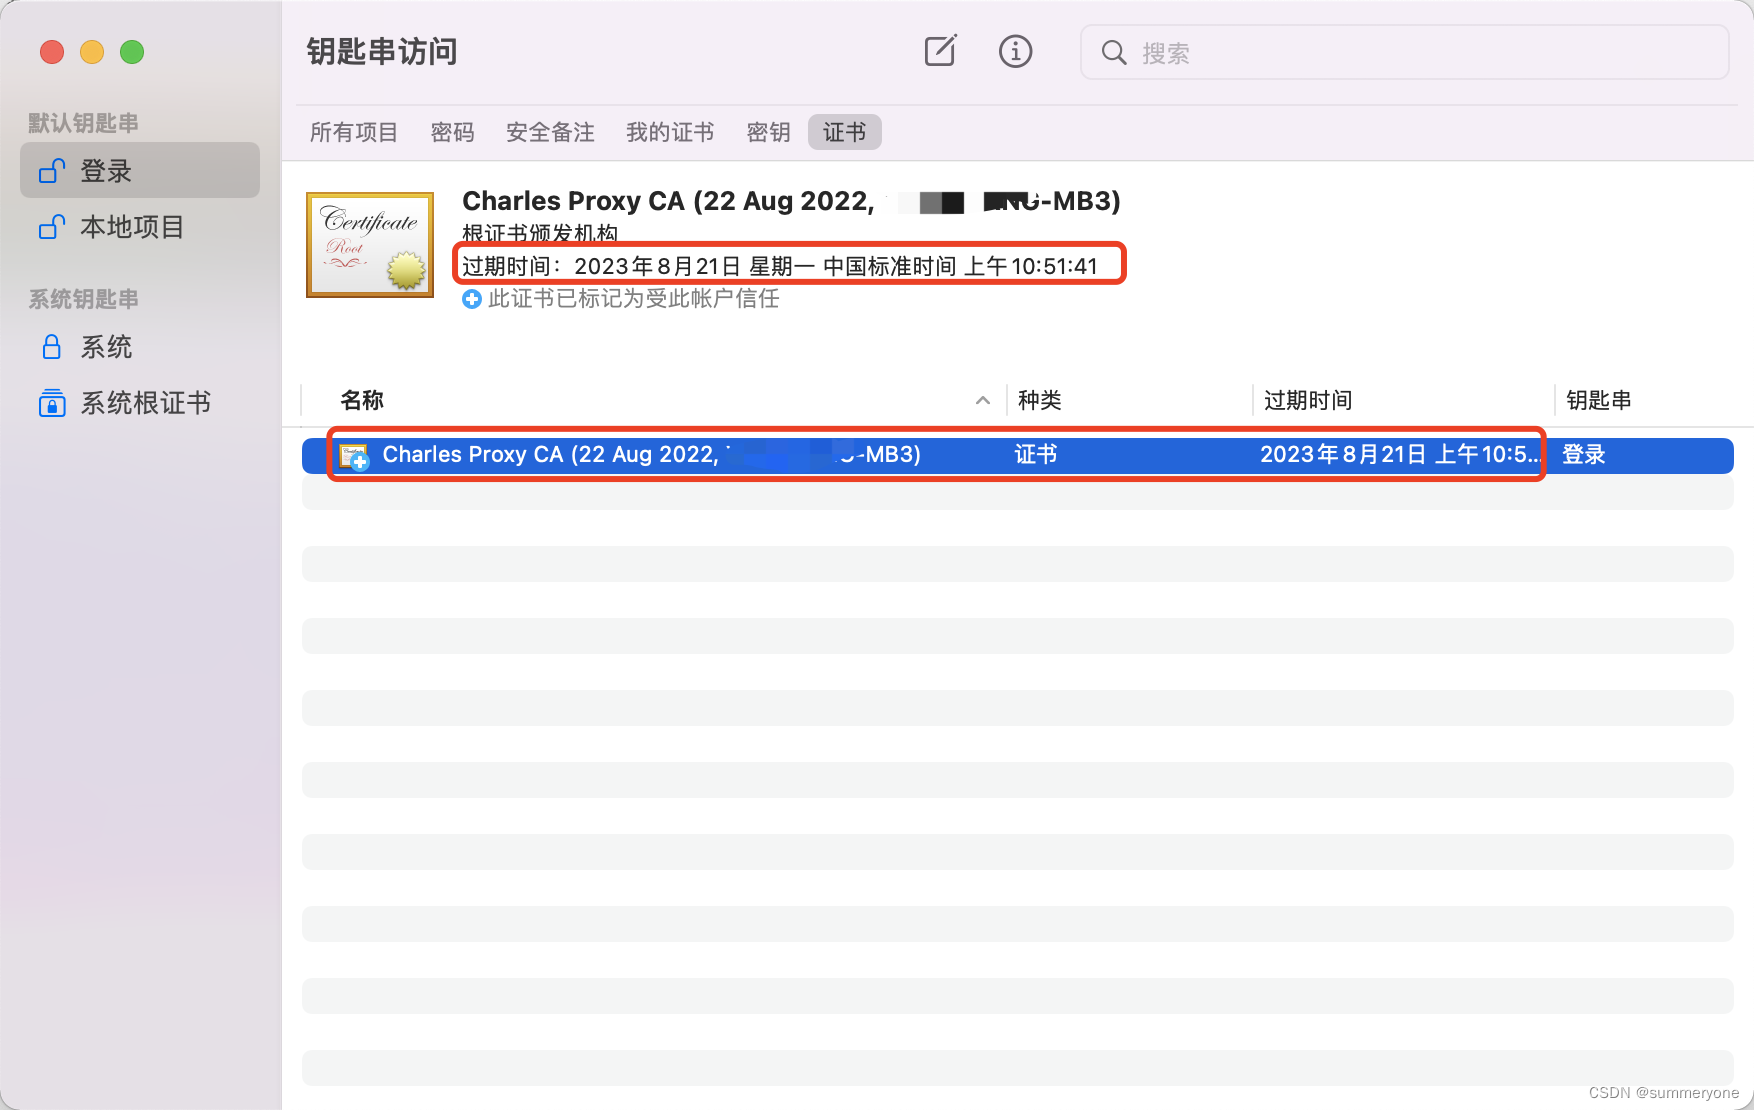Screen dimensions: 1754x1110
Task: Switch to the 我的证书 tab
Action: click(669, 131)
